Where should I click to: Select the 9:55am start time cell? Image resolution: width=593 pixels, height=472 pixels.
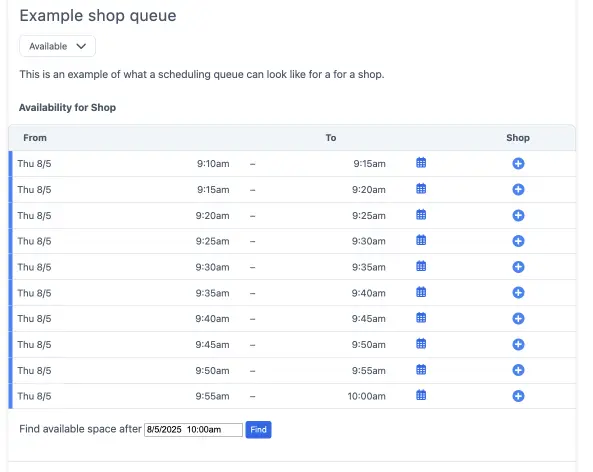(x=213, y=396)
